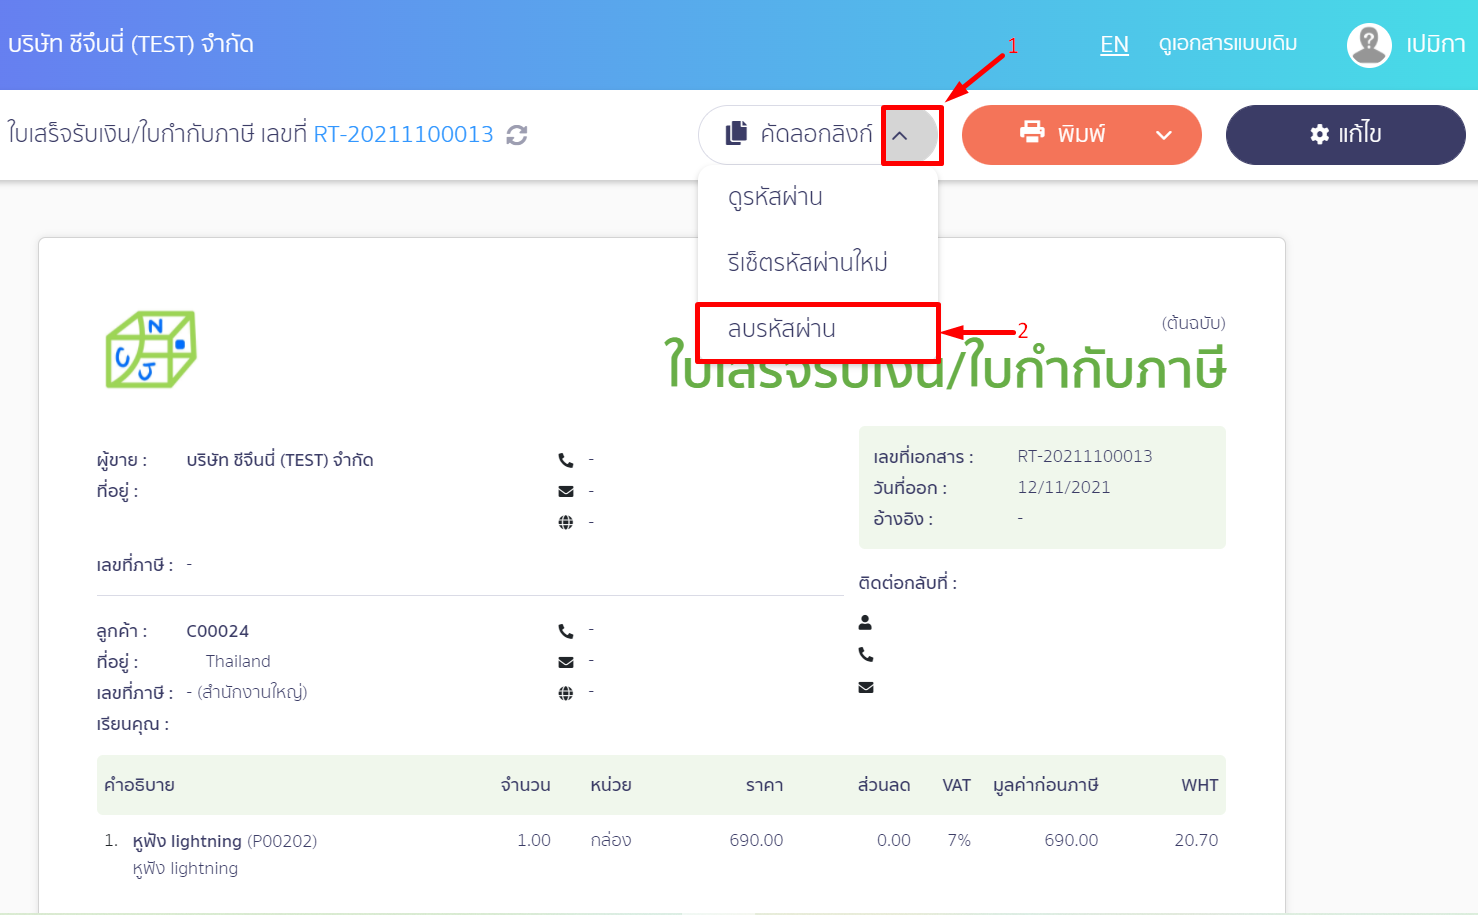Click issue date 12/11/2021
This screenshot has height=915, width=1478.
1064,487
